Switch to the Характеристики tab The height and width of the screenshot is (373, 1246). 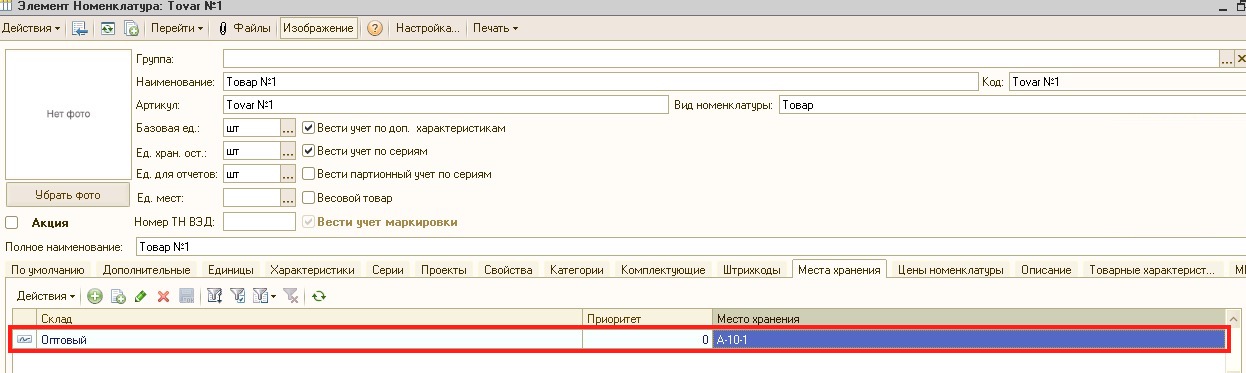(x=312, y=270)
